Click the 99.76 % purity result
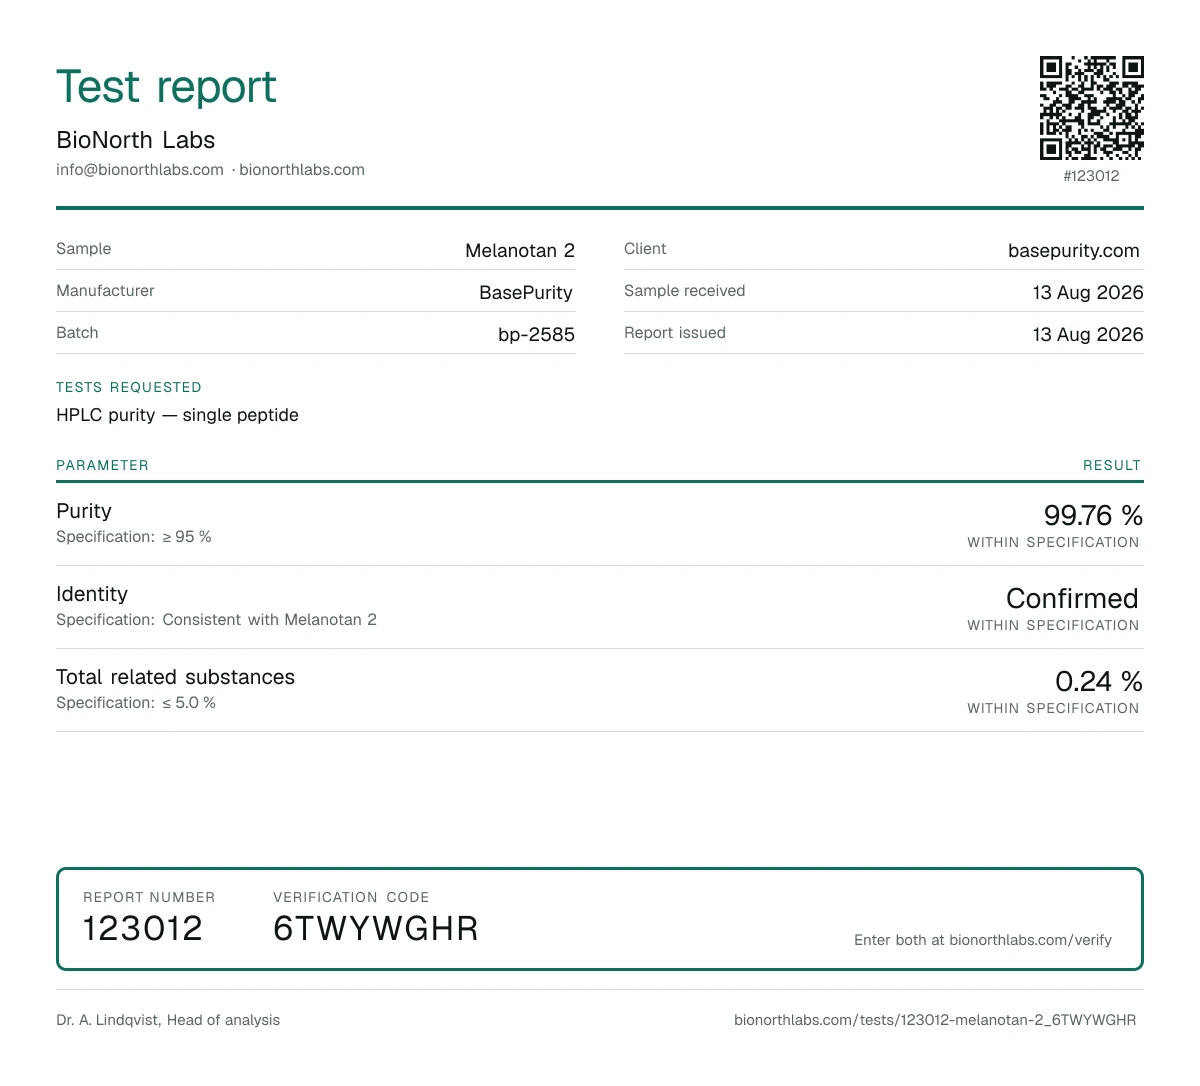This screenshot has height=1086, width=1200. point(1093,516)
